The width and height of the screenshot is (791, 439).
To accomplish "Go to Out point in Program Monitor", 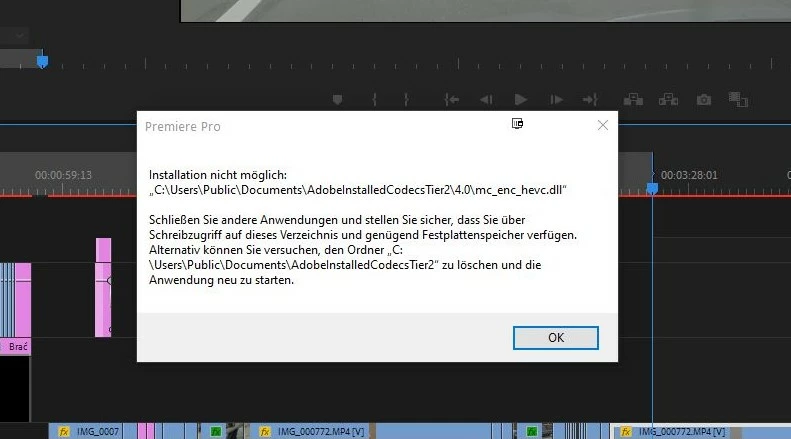I will click(x=590, y=100).
